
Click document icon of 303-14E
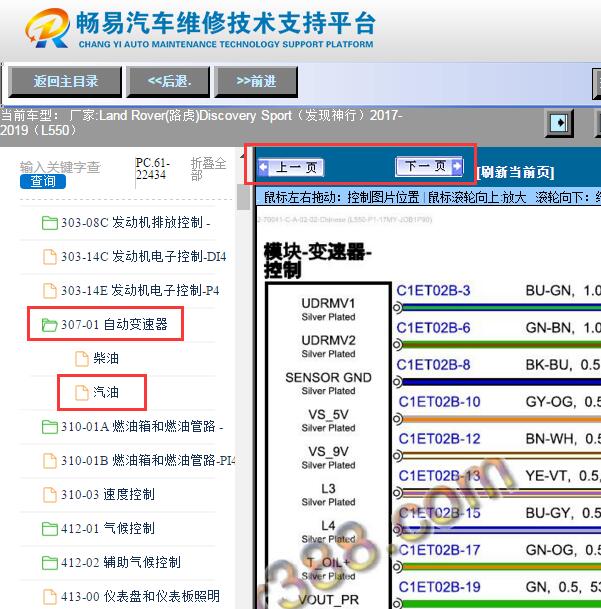pos(49,291)
